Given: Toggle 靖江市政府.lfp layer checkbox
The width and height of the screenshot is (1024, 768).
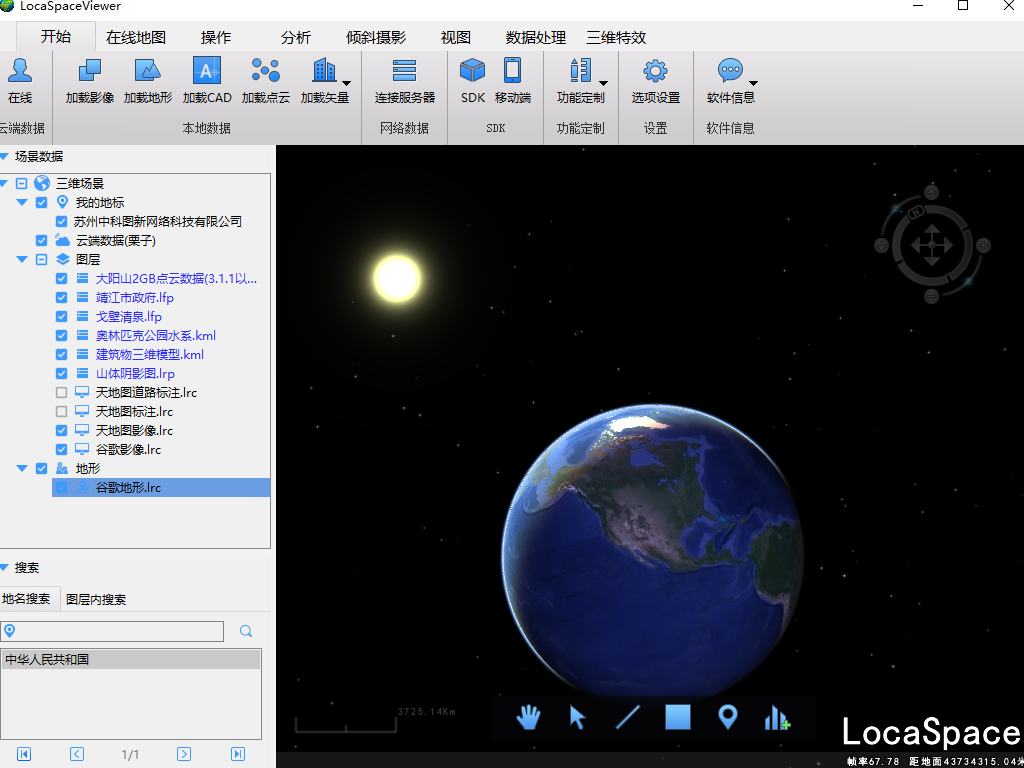Looking at the screenshot, I should tap(61, 298).
